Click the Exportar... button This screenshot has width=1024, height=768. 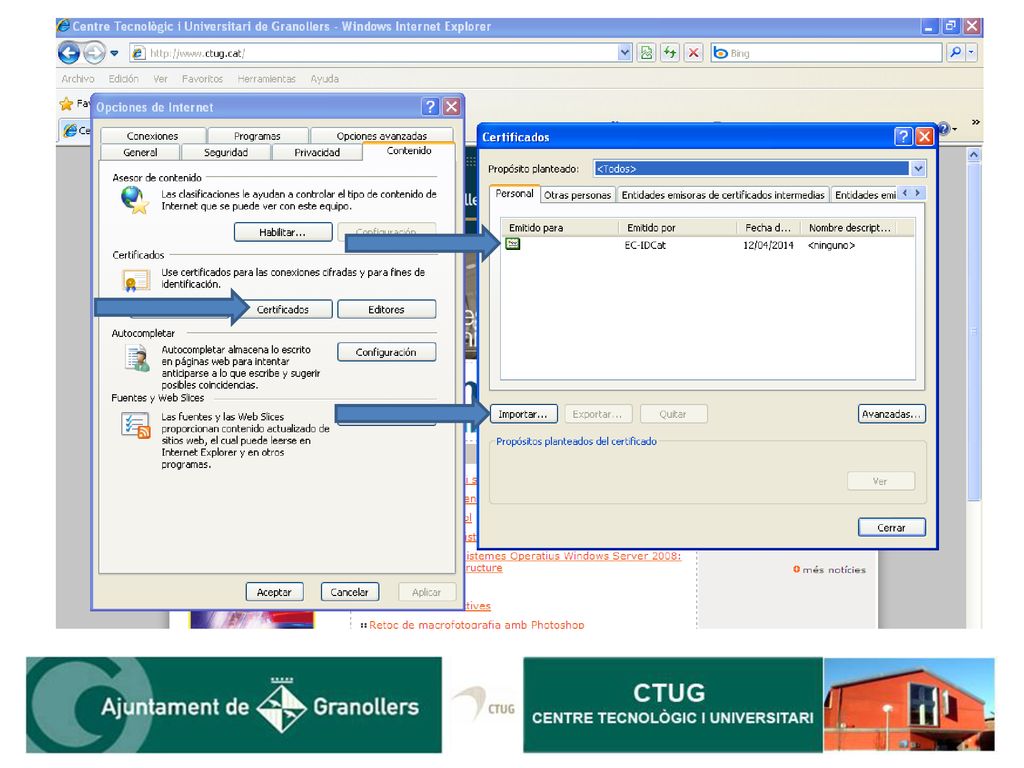click(598, 414)
